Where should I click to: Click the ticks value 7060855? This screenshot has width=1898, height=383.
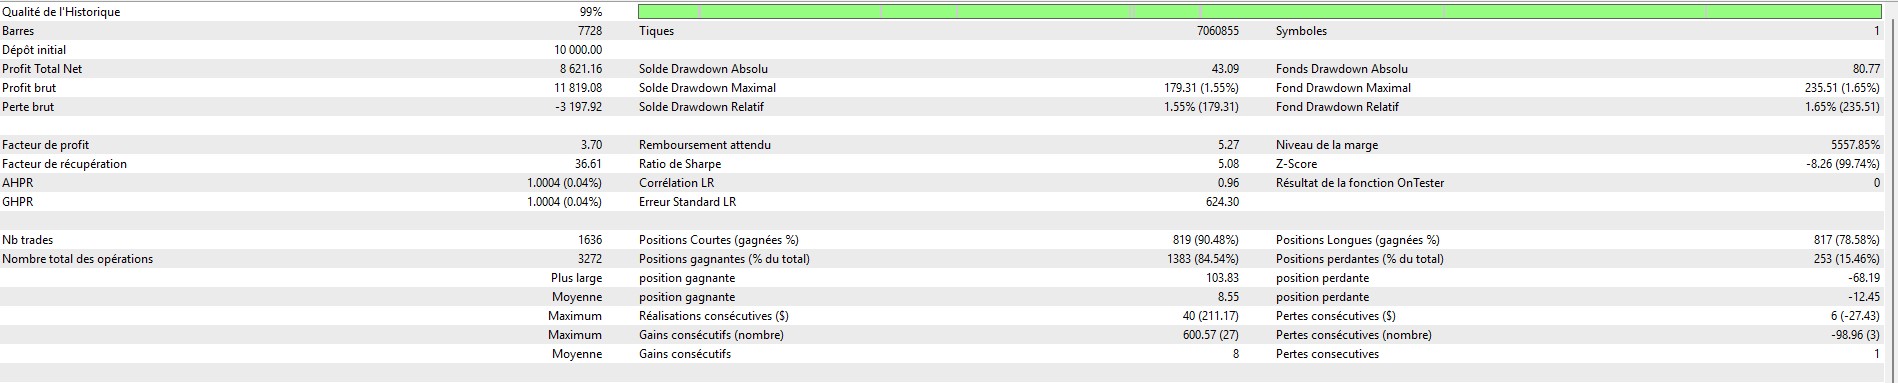1217,31
